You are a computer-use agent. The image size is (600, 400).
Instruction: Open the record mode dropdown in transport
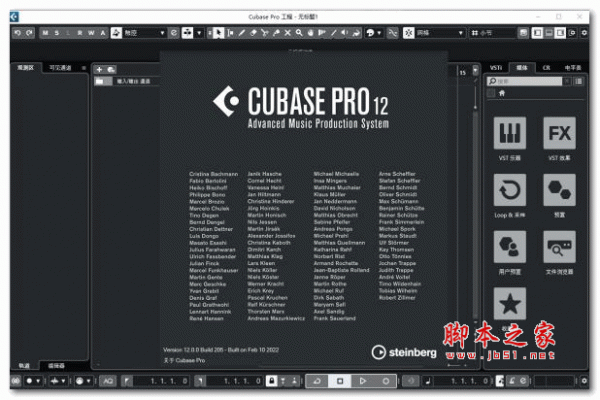pos(32,381)
